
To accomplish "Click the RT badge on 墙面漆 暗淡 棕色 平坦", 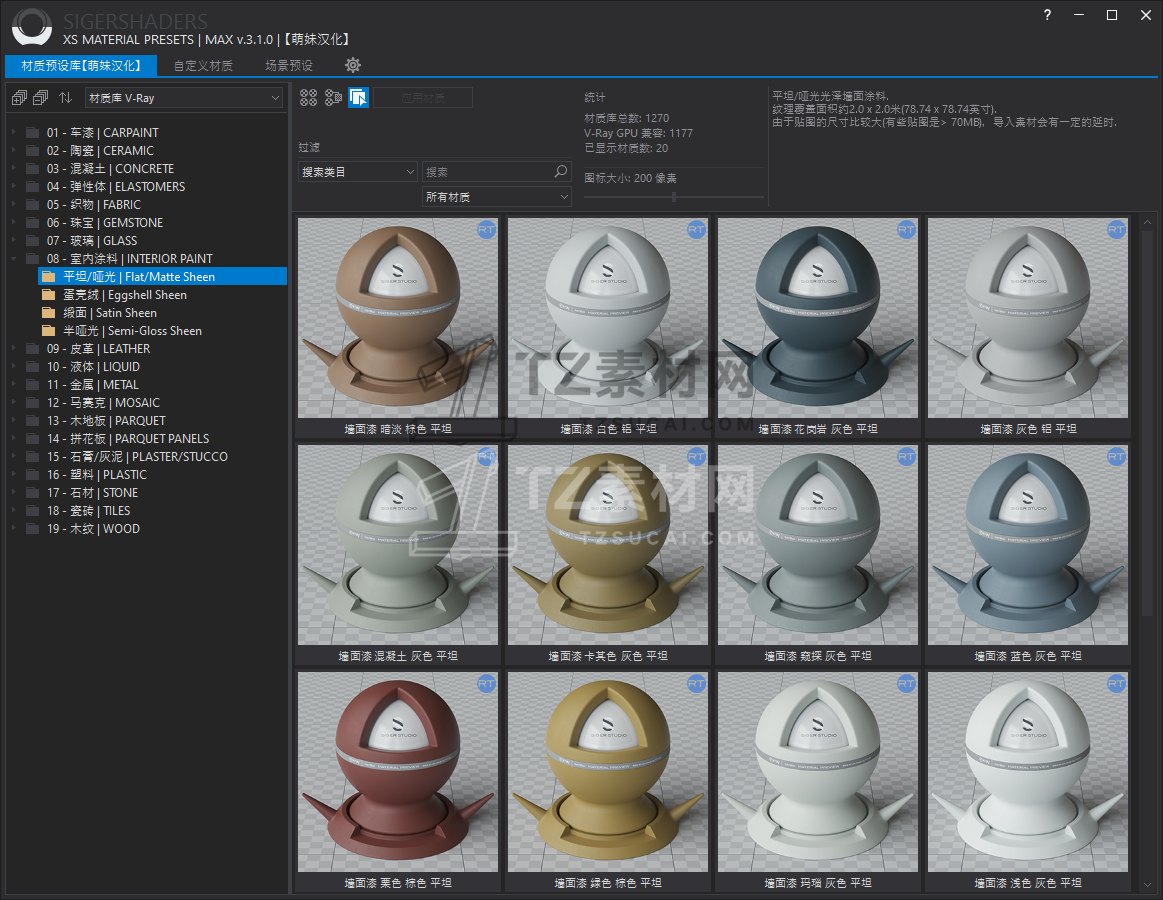I will click(x=487, y=230).
